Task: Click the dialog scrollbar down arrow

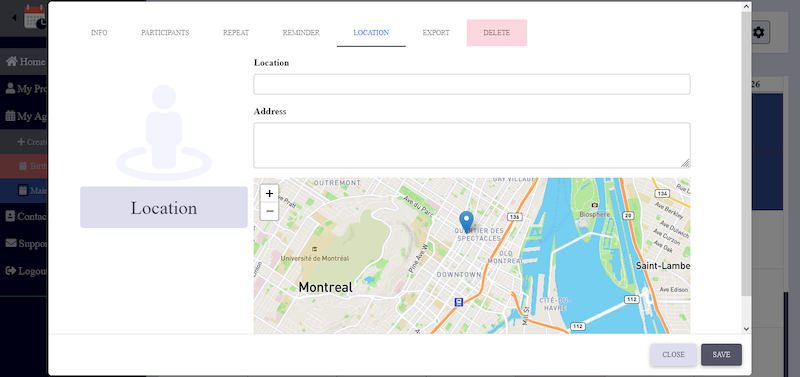Action: [746, 329]
